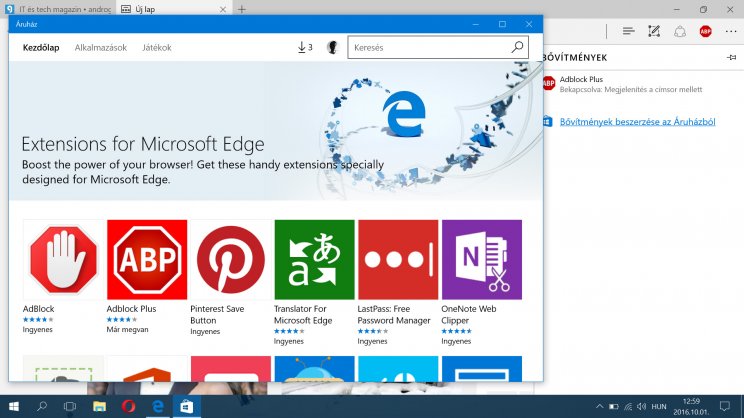The image size is (744, 418).
Task: Click Ingyenes under OneNote Web Clipper
Action: [x=456, y=341]
